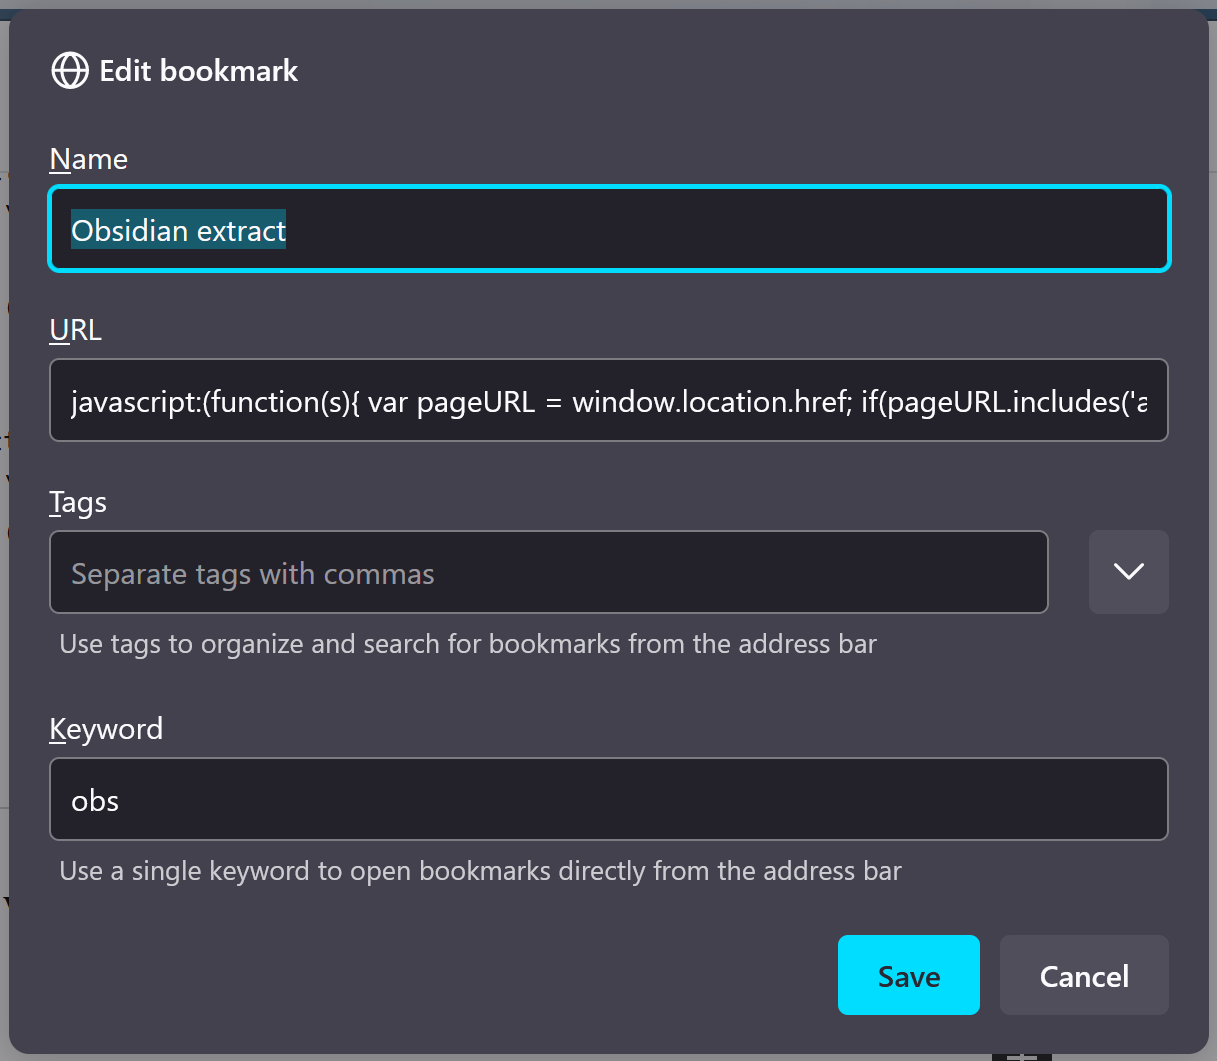Expand the tags selector chevron dropdown
Viewport: 1217px width, 1061px height.
1128,572
